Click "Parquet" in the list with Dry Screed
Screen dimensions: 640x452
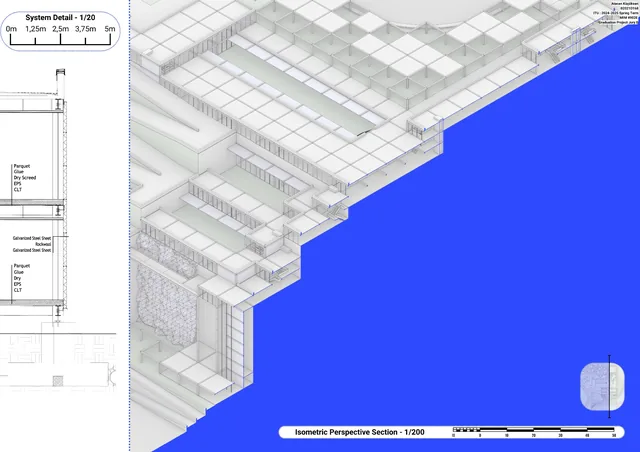click(x=22, y=166)
